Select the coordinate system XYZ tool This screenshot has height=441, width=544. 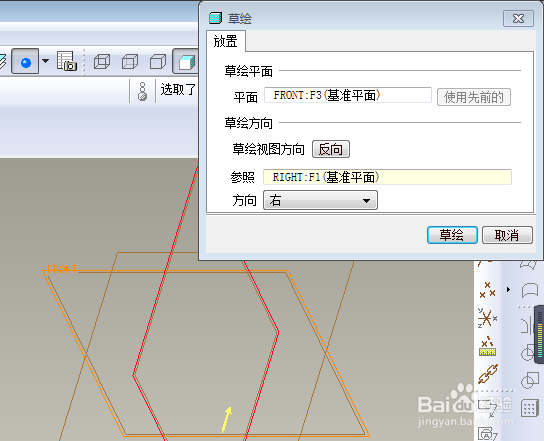tap(487, 317)
